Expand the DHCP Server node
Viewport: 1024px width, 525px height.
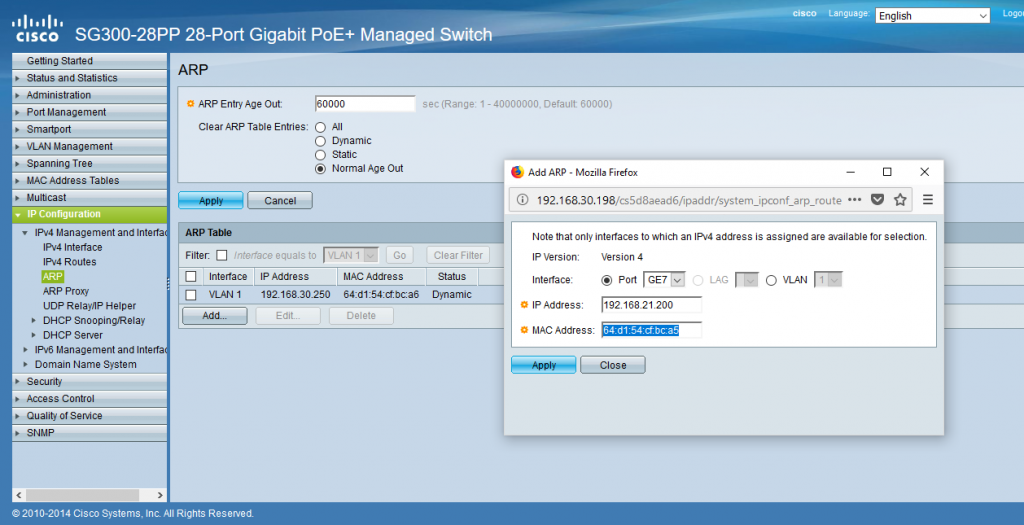[34, 335]
